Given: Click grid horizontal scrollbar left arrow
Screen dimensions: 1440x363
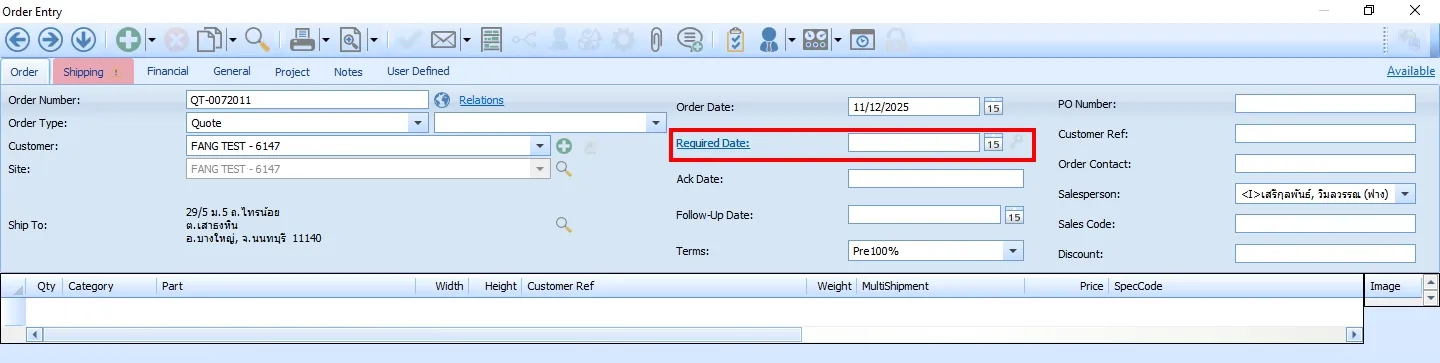Looking at the screenshot, I should [34, 334].
